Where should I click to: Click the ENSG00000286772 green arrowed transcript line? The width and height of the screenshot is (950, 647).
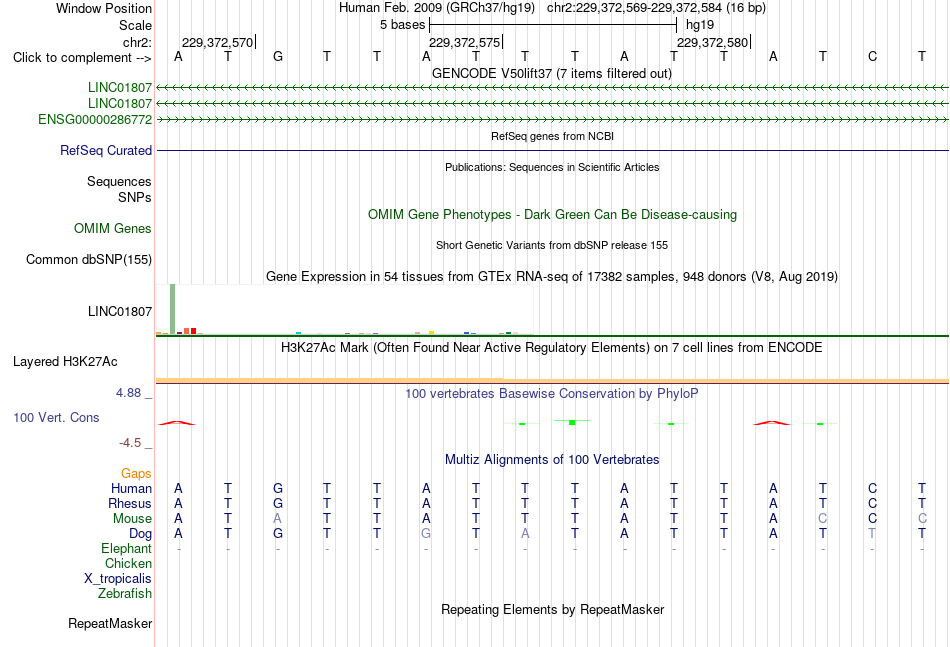pyautogui.click(x=552, y=120)
